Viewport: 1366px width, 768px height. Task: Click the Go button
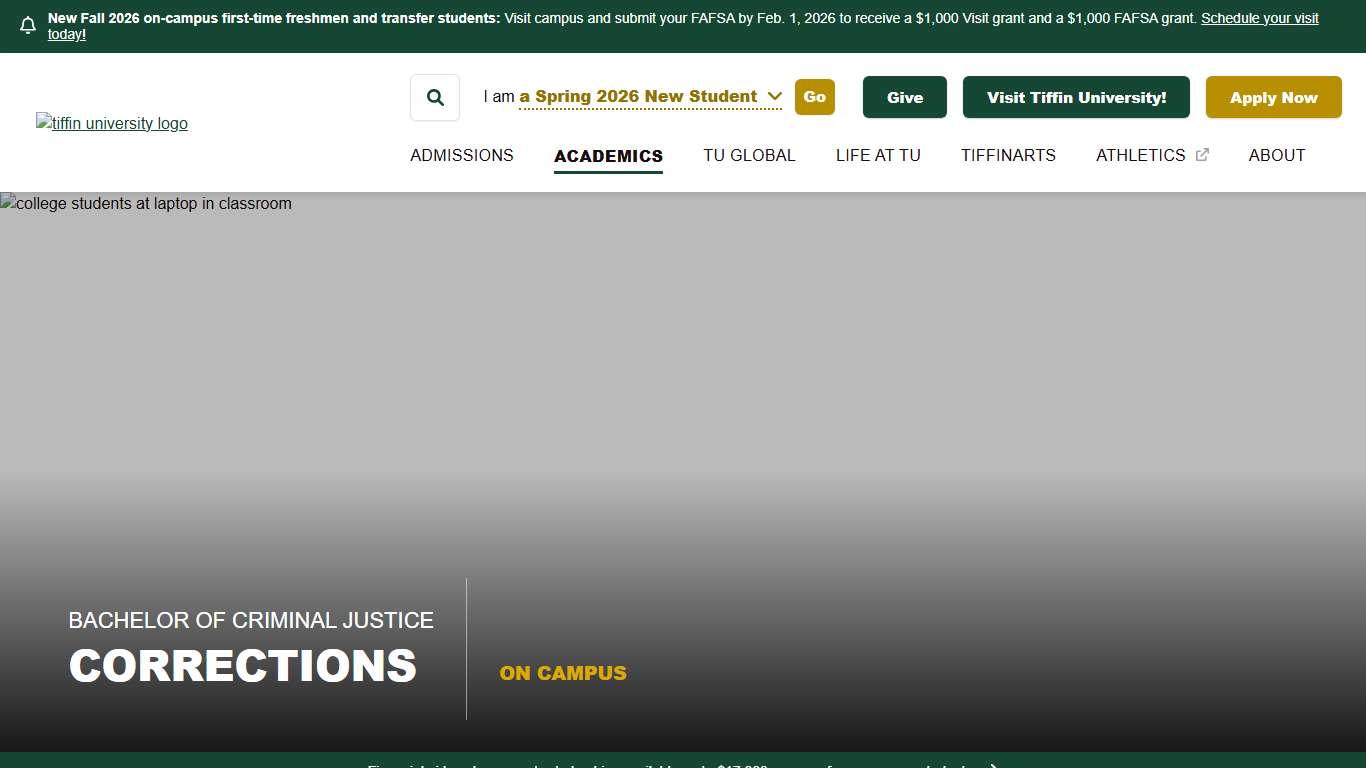(x=814, y=97)
